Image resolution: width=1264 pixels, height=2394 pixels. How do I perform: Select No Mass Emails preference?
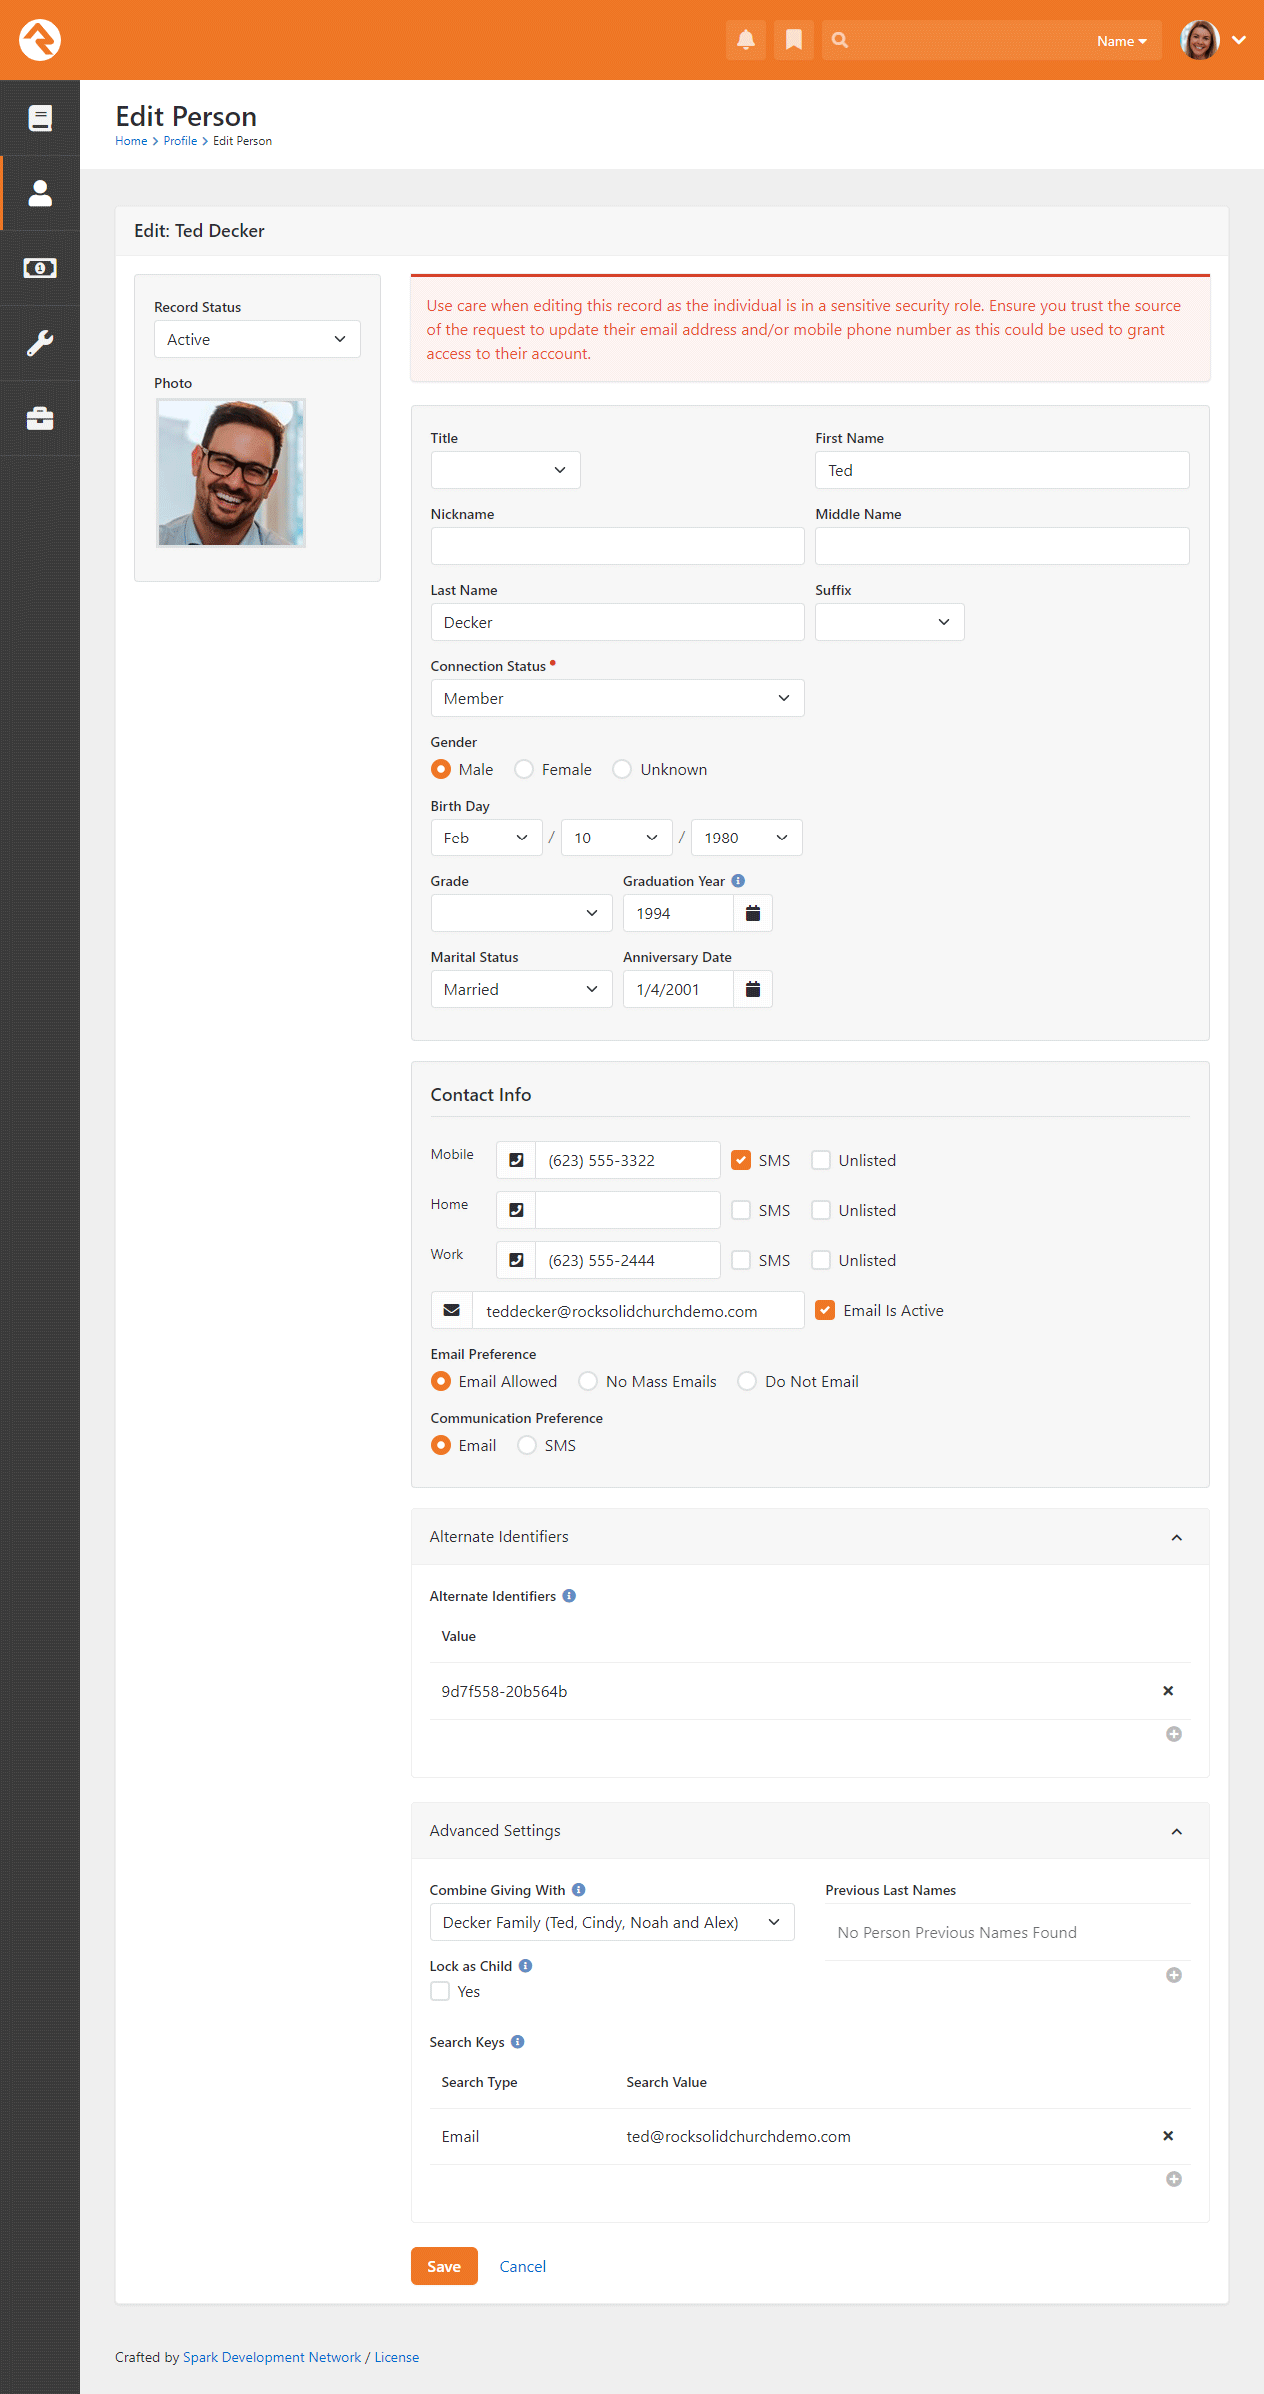click(x=588, y=1381)
